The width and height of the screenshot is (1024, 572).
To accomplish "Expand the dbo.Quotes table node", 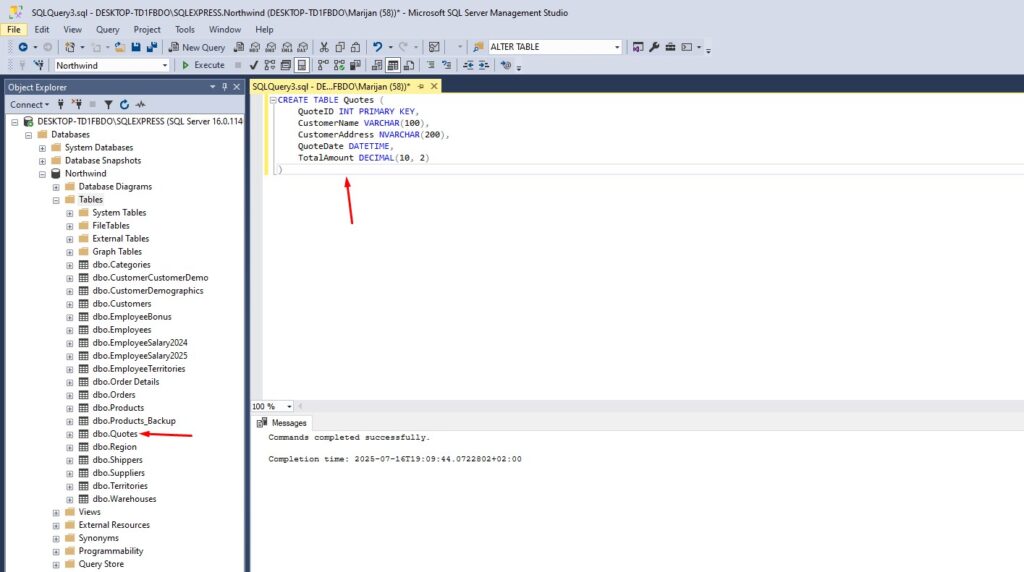I will tap(70, 434).
